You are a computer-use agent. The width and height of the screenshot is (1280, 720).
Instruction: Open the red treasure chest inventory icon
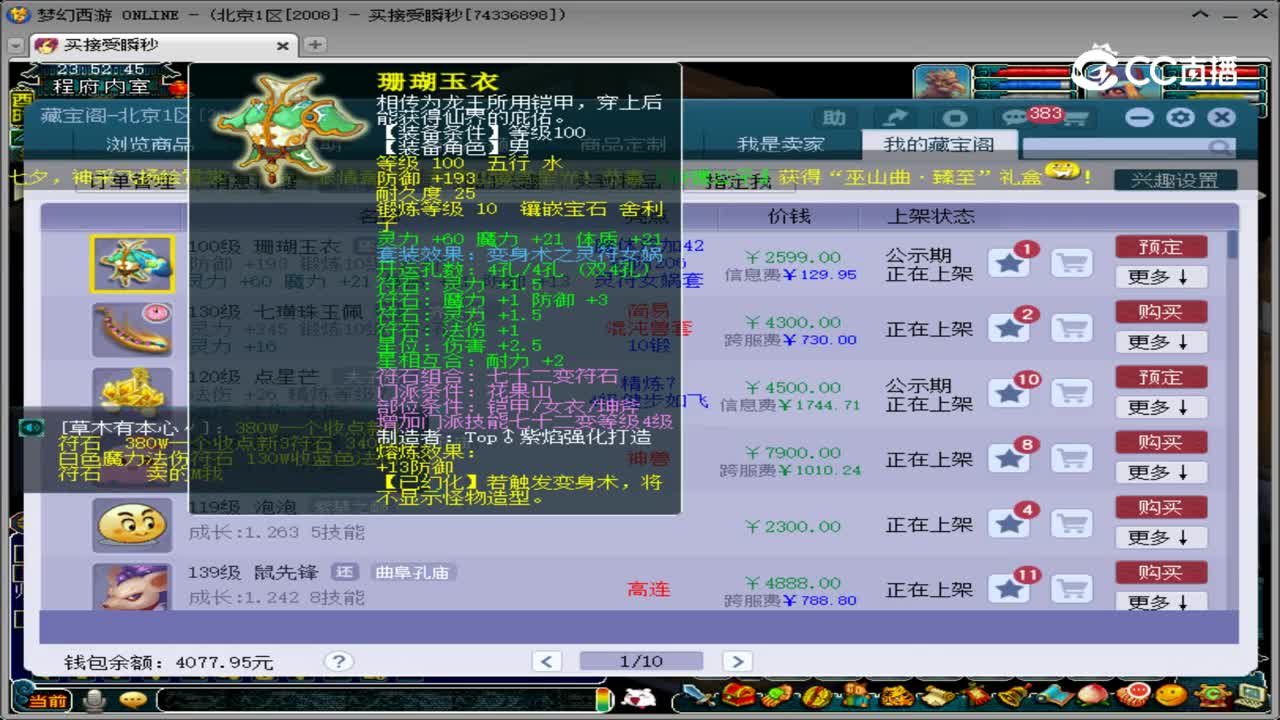(740, 696)
